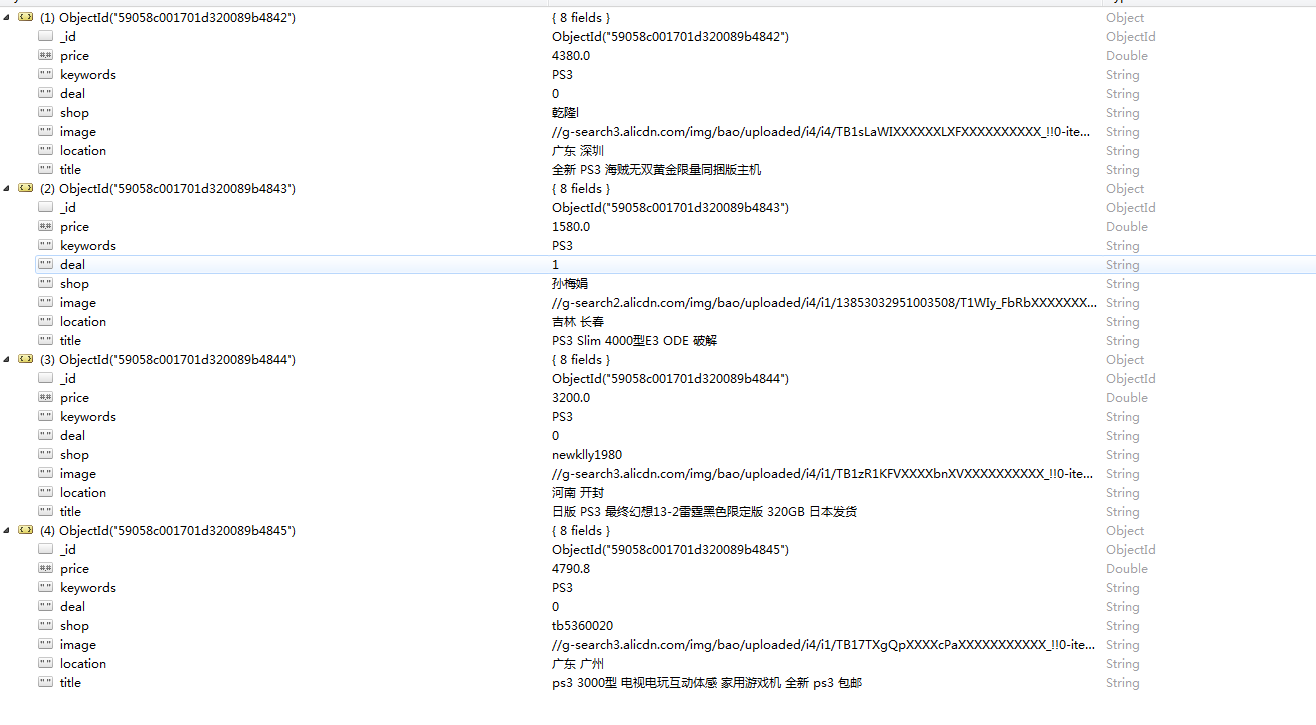The width and height of the screenshot is (1316, 725).
Task: Click the ObjectId type cell in document 4842's _id row
Action: pos(1131,37)
